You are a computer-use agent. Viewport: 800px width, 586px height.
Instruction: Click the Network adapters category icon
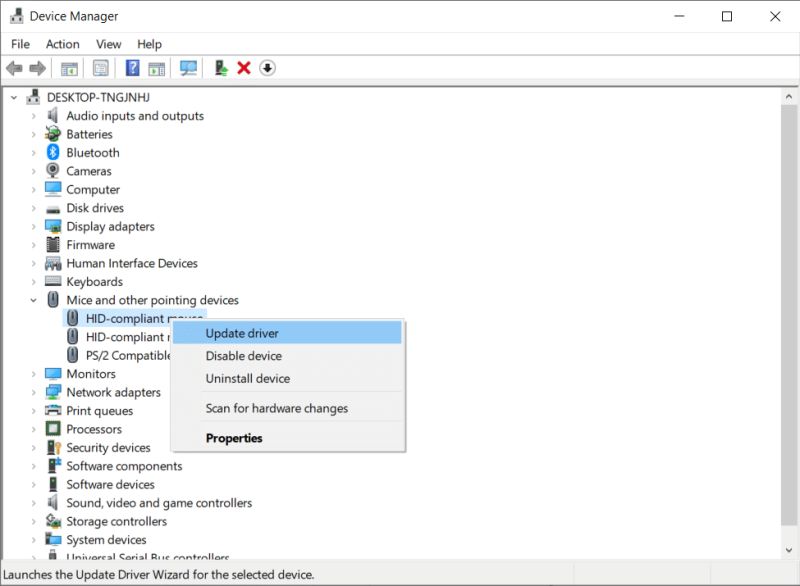(52, 392)
